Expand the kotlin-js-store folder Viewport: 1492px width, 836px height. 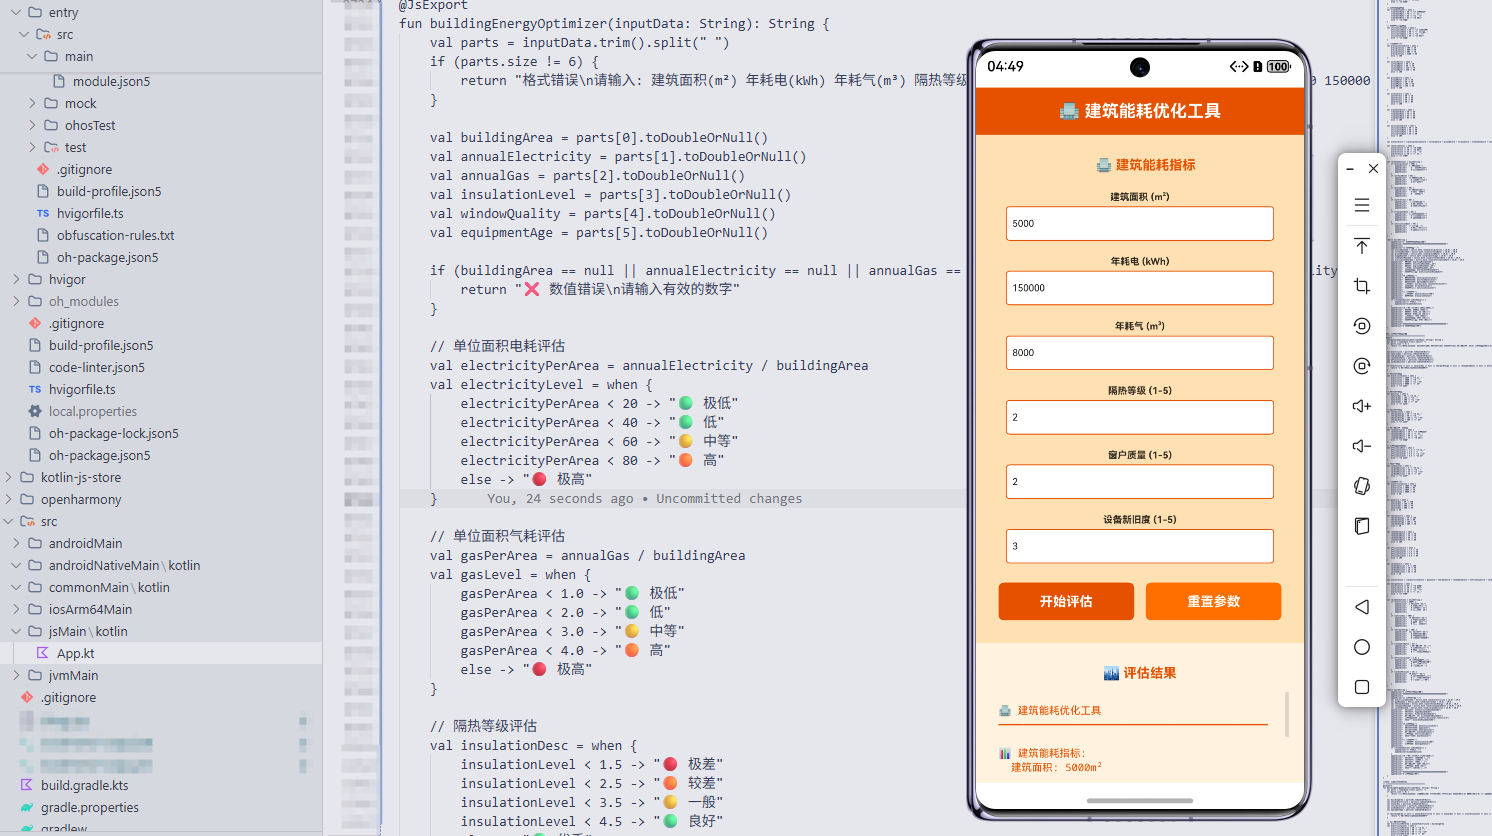[x=8, y=477]
